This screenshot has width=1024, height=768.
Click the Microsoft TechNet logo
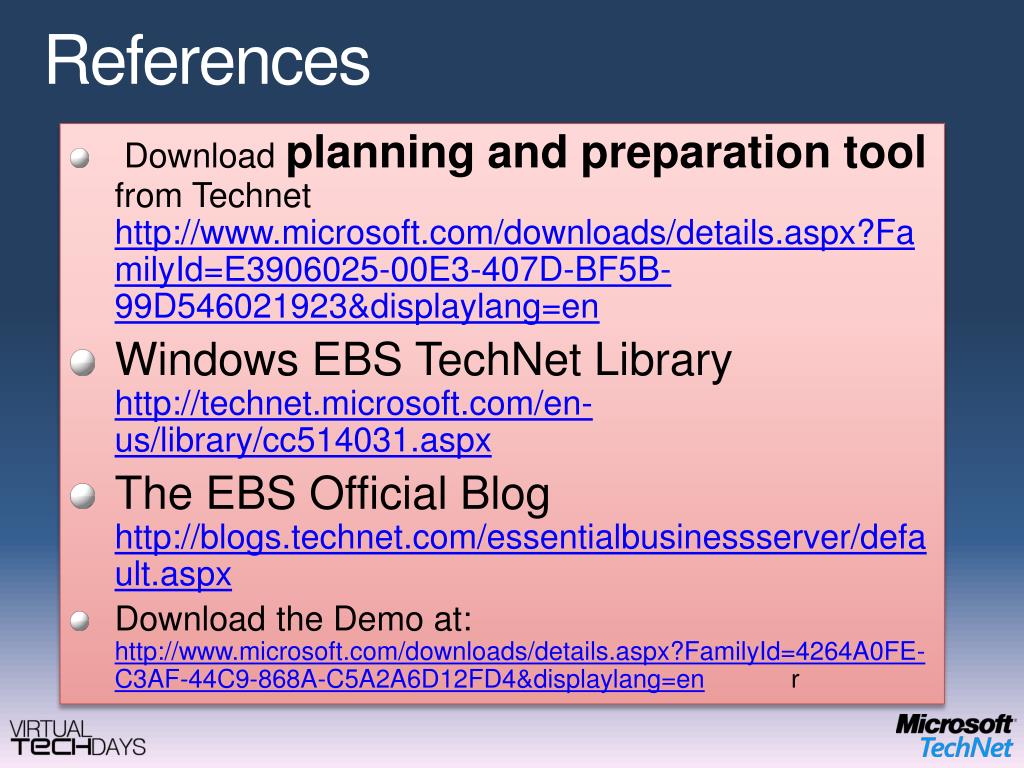tap(953, 735)
